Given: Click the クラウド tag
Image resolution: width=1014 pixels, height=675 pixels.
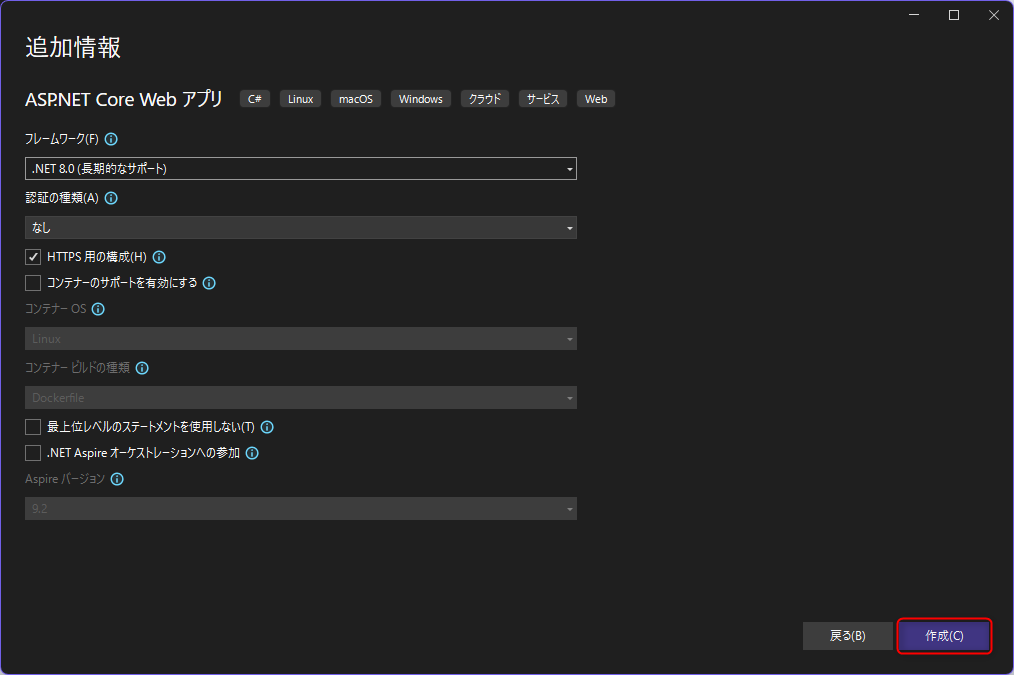Looking at the screenshot, I should [485, 99].
